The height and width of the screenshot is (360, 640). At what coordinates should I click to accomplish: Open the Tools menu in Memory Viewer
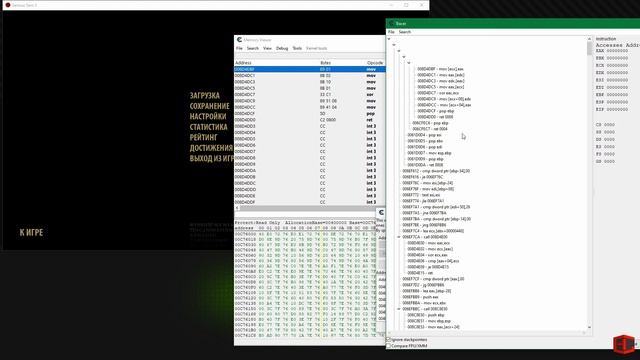297,48
